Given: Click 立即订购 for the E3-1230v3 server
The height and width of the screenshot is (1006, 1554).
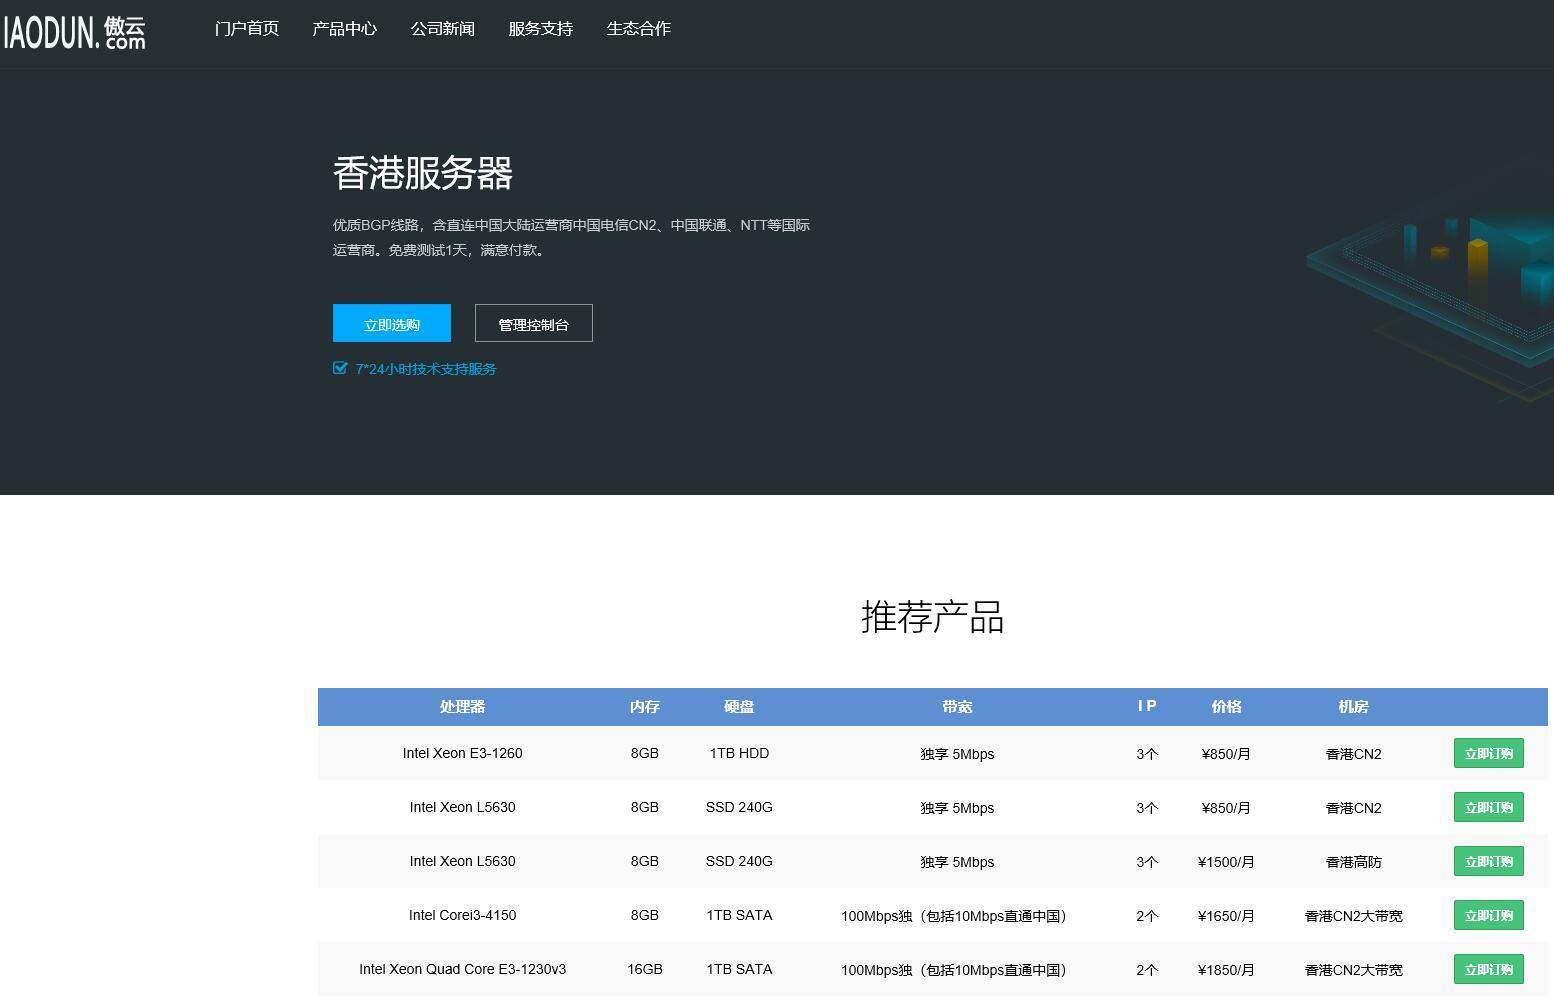Looking at the screenshot, I should tap(1488, 968).
